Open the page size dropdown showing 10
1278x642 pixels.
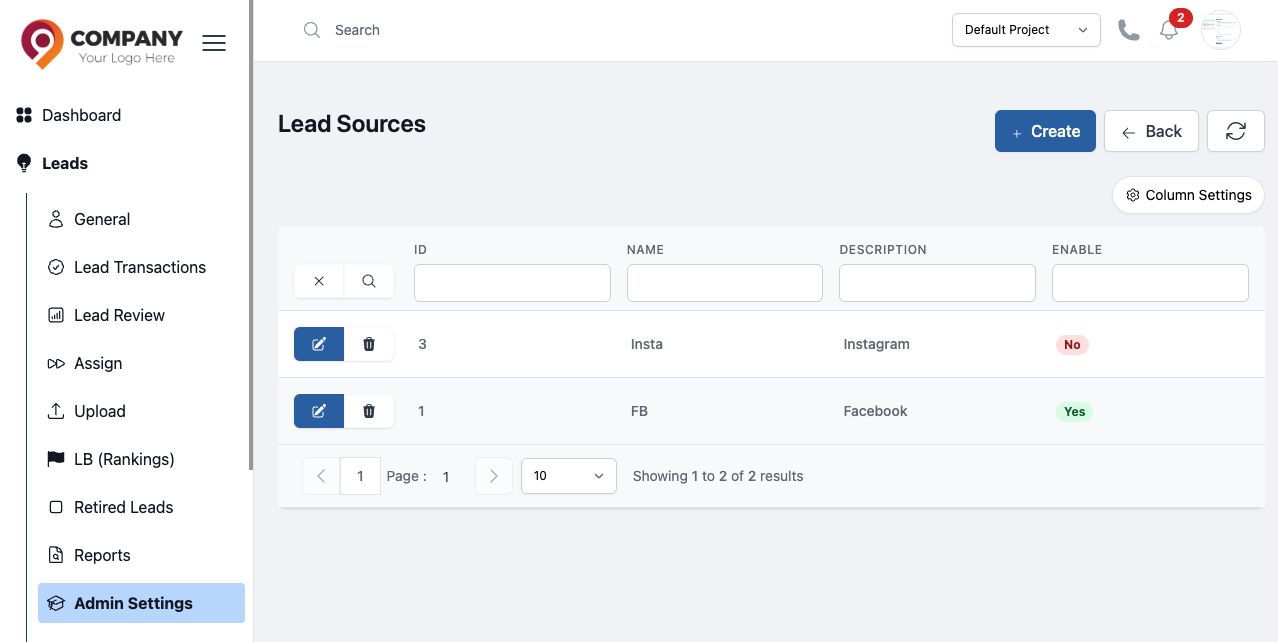[x=569, y=476]
